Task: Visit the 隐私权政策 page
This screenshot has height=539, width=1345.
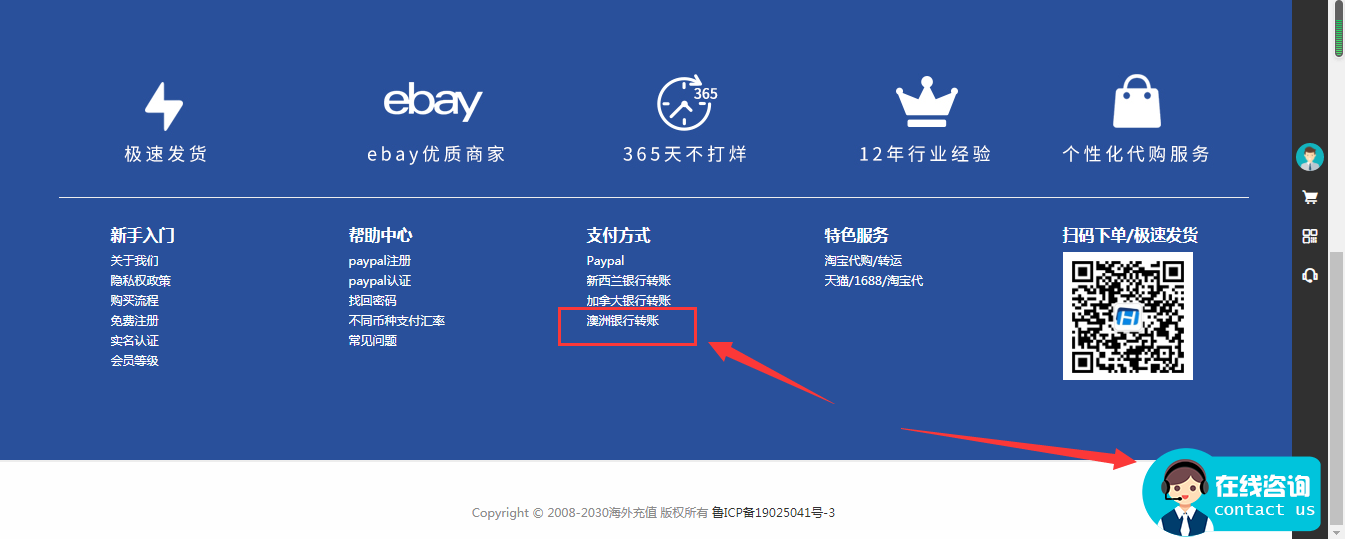Action: 140,281
